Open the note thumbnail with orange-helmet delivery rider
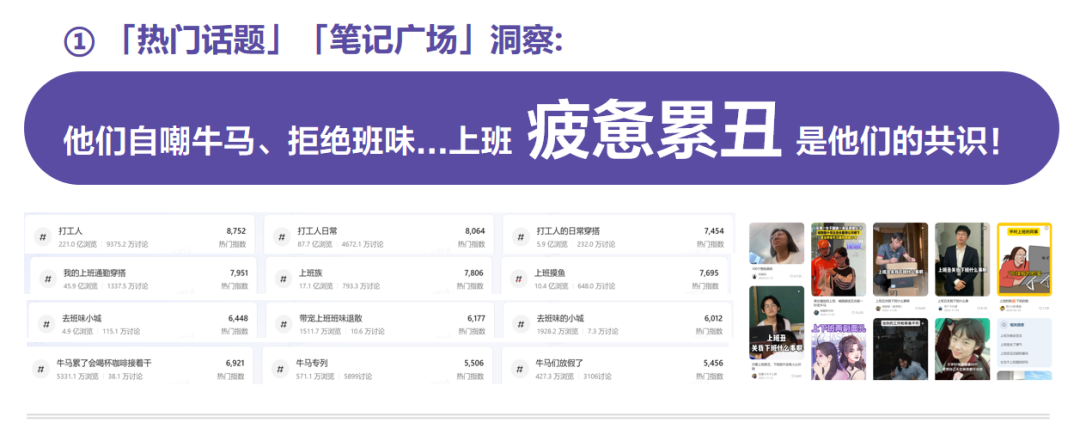1080x441 pixels. pos(838,259)
